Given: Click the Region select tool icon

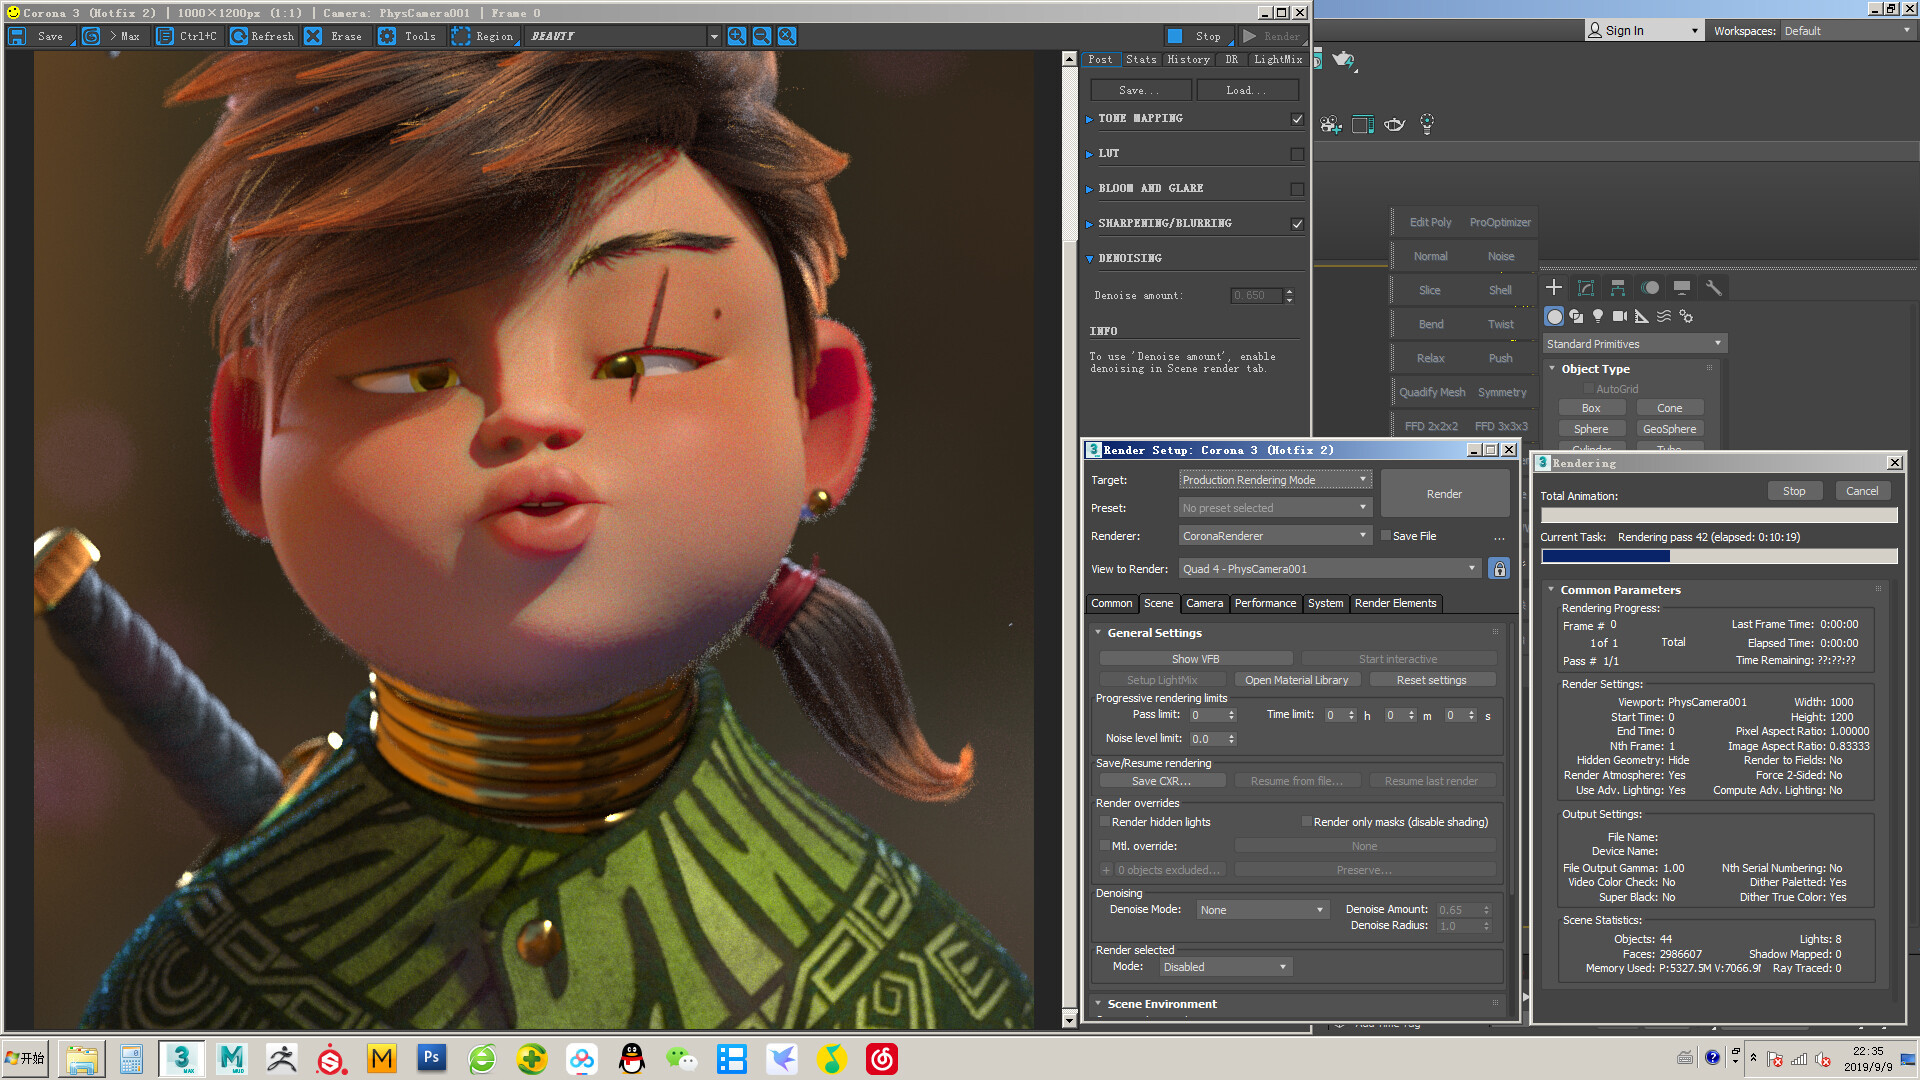Looking at the screenshot, I should click(x=461, y=36).
